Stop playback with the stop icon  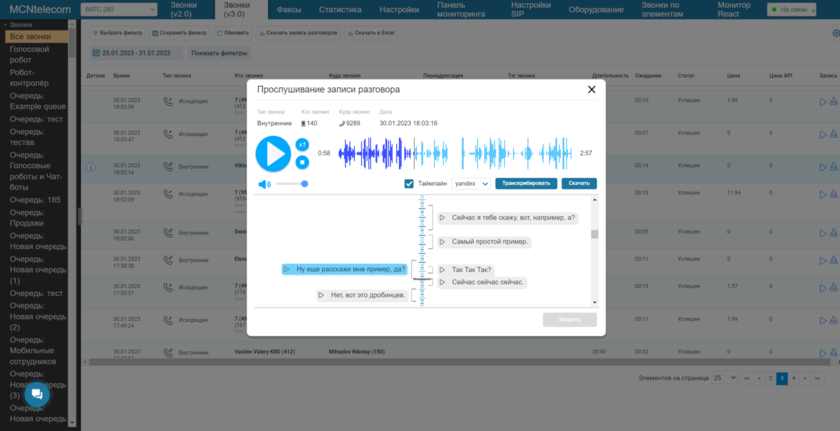(x=302, y=161)
